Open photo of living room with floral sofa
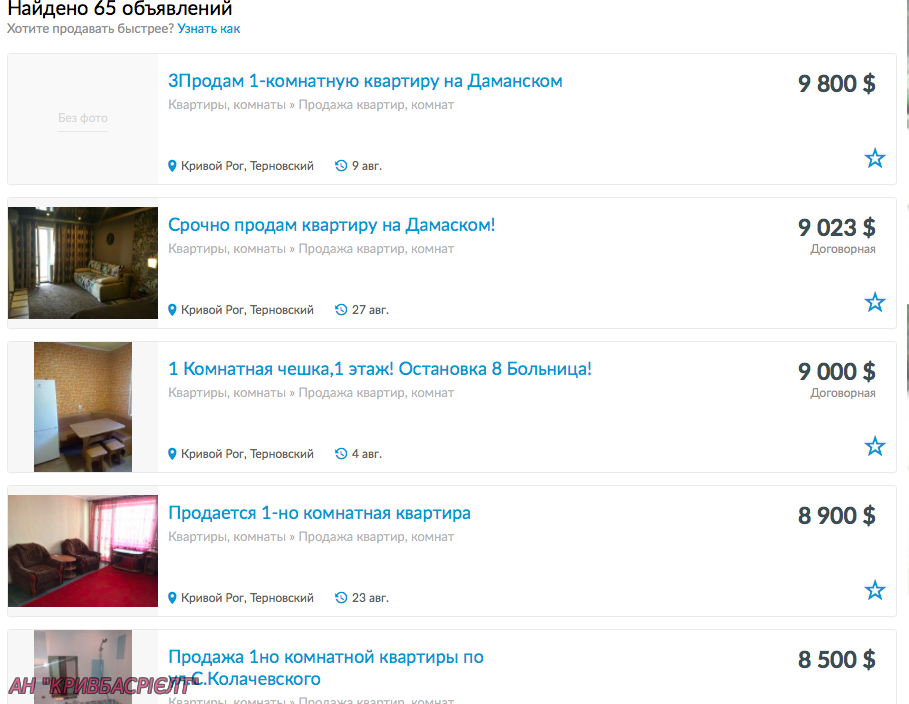The height and width of the screenshot is (704, 909). point(83,263)
